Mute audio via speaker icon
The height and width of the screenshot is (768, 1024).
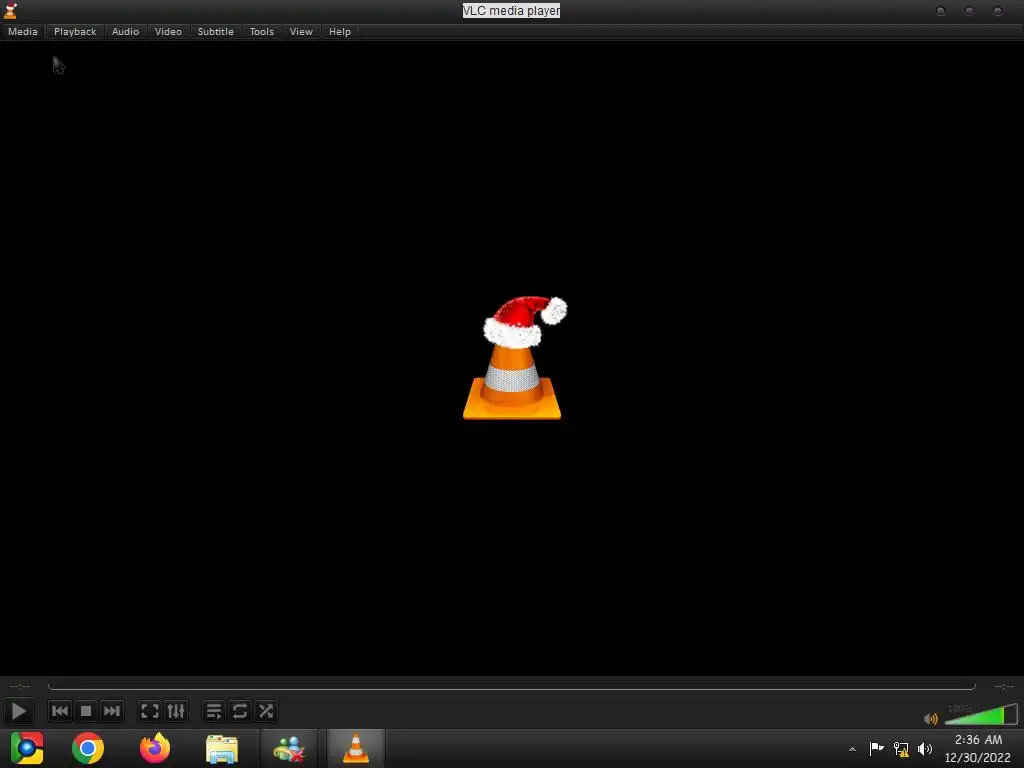tap(931, 718)
